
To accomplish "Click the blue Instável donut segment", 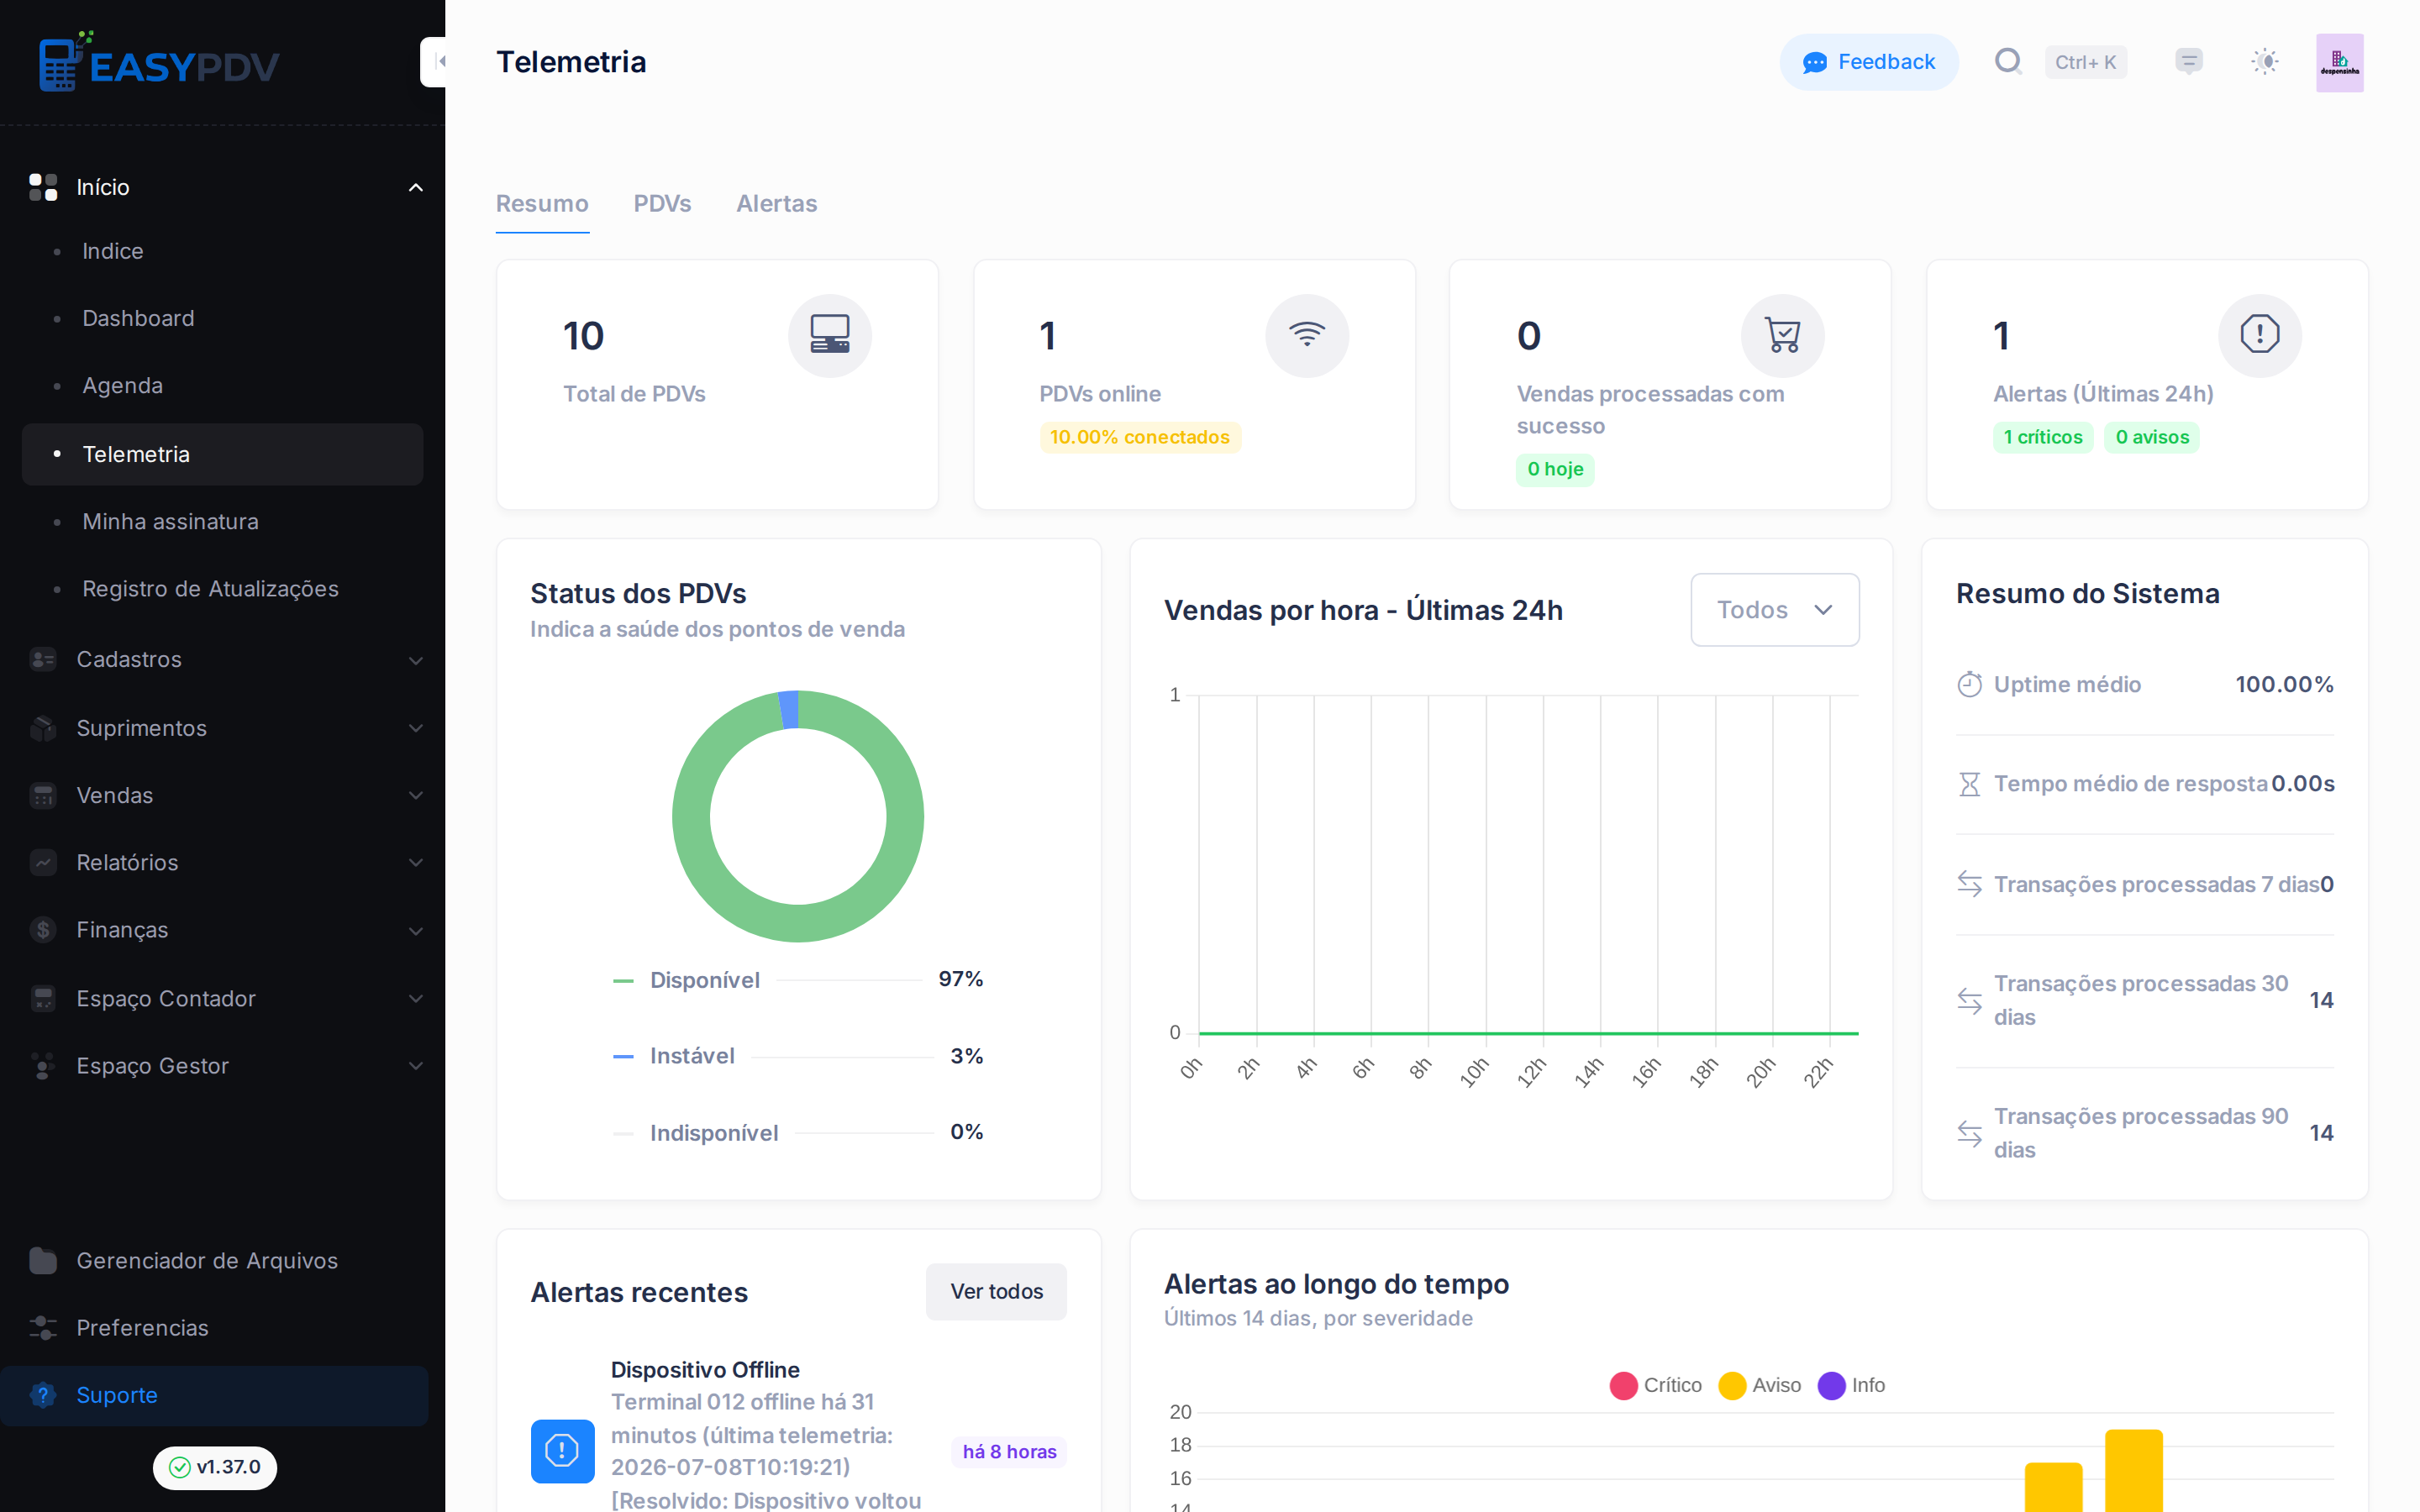I will pyautogui.click(x=789, y=709).
